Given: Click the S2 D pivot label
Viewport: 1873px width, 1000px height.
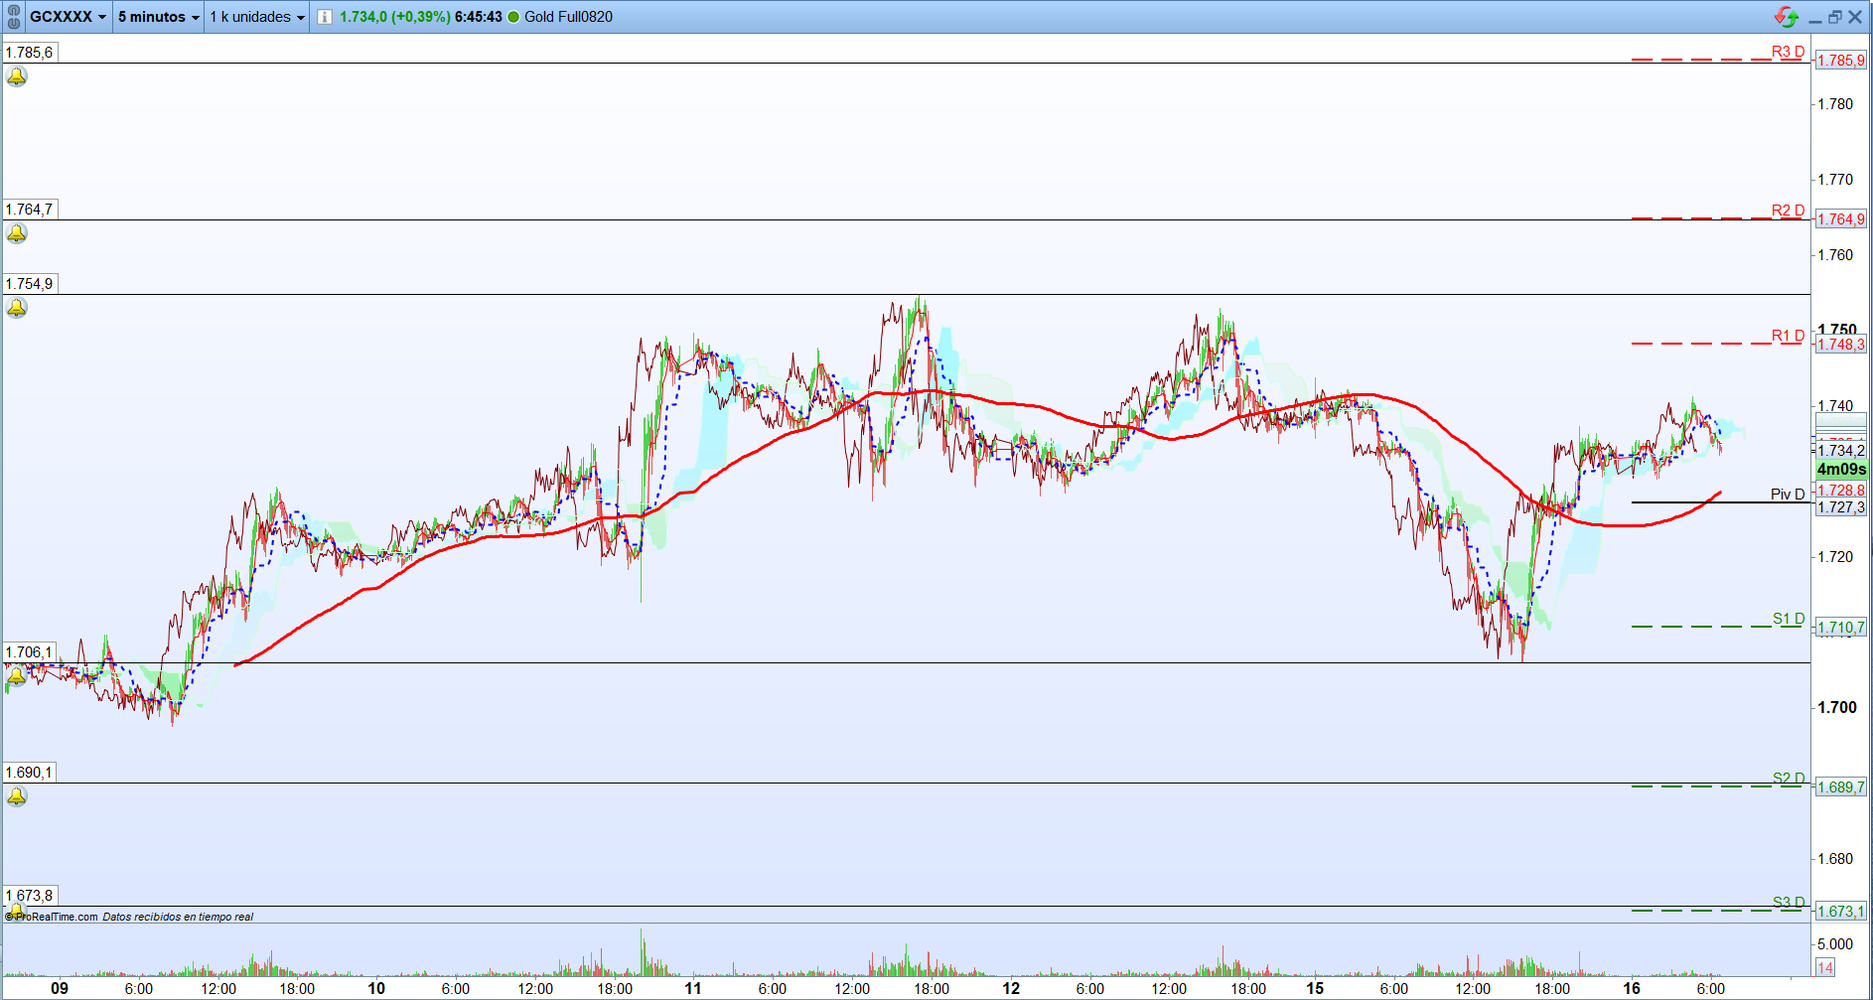Looking at the screenshot, I should 1789,778.
